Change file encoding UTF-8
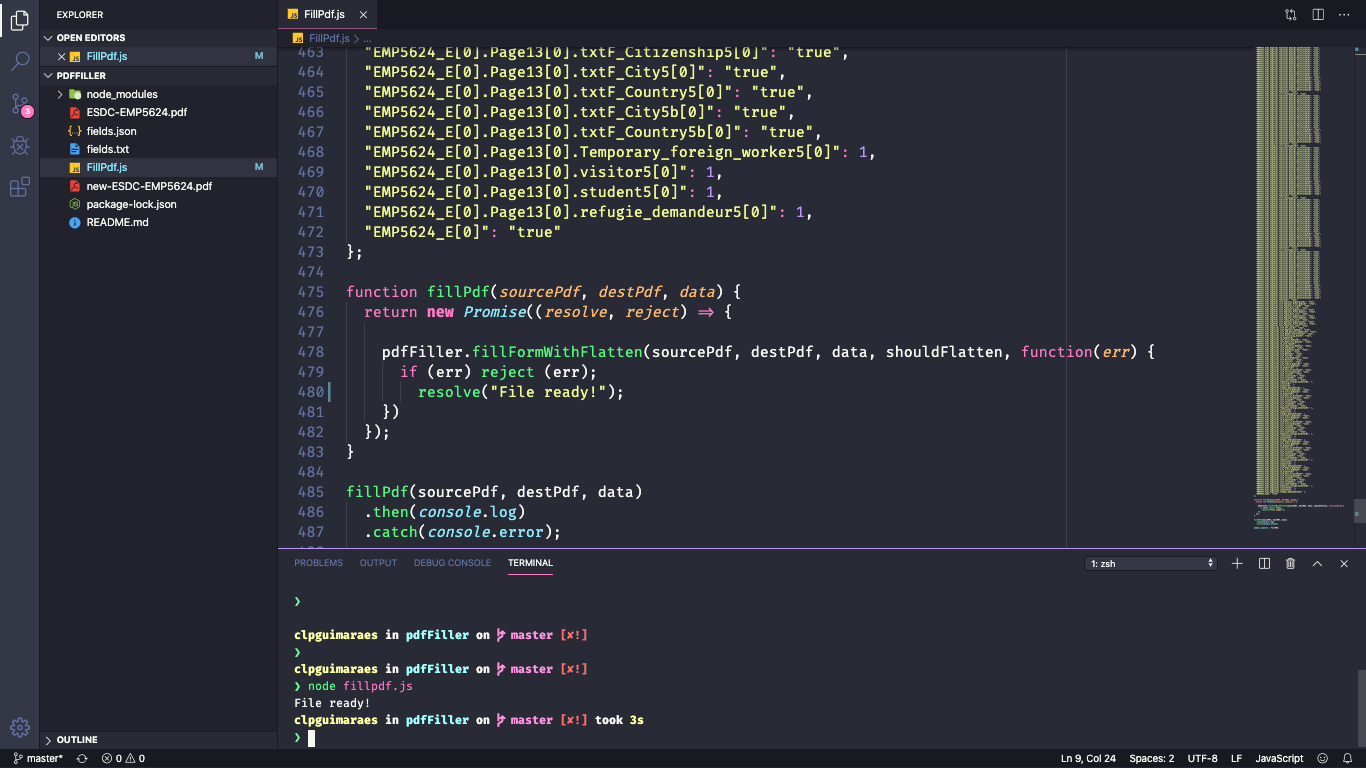The height and width of the screenshot is (768, 1366). pos(1202,759)
